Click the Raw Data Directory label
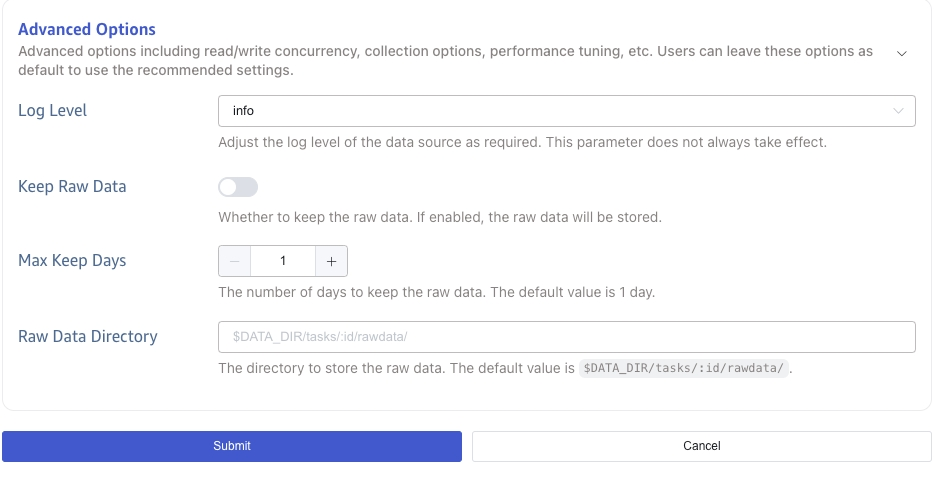This screenshot has height=489, width=934. click(x=88, y=337)
